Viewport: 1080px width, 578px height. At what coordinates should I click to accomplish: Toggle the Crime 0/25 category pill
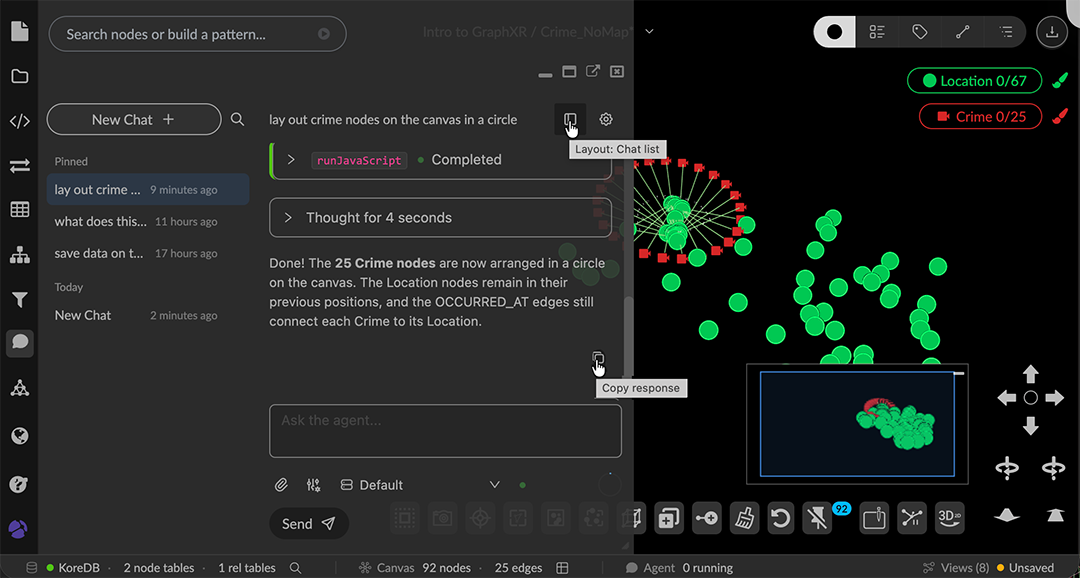point(981,116)
